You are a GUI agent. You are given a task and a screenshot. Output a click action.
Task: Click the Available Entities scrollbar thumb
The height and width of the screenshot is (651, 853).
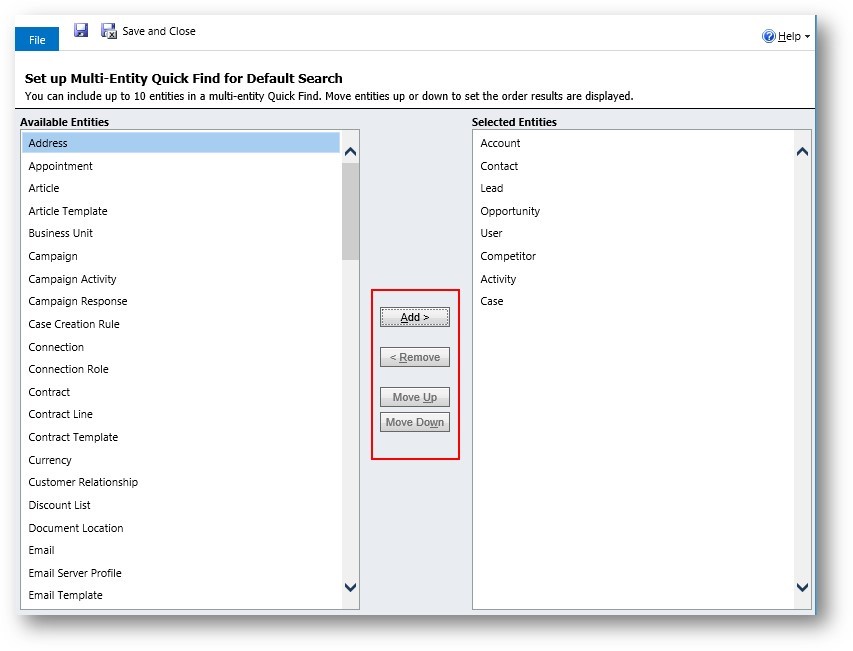pos(350,212)
